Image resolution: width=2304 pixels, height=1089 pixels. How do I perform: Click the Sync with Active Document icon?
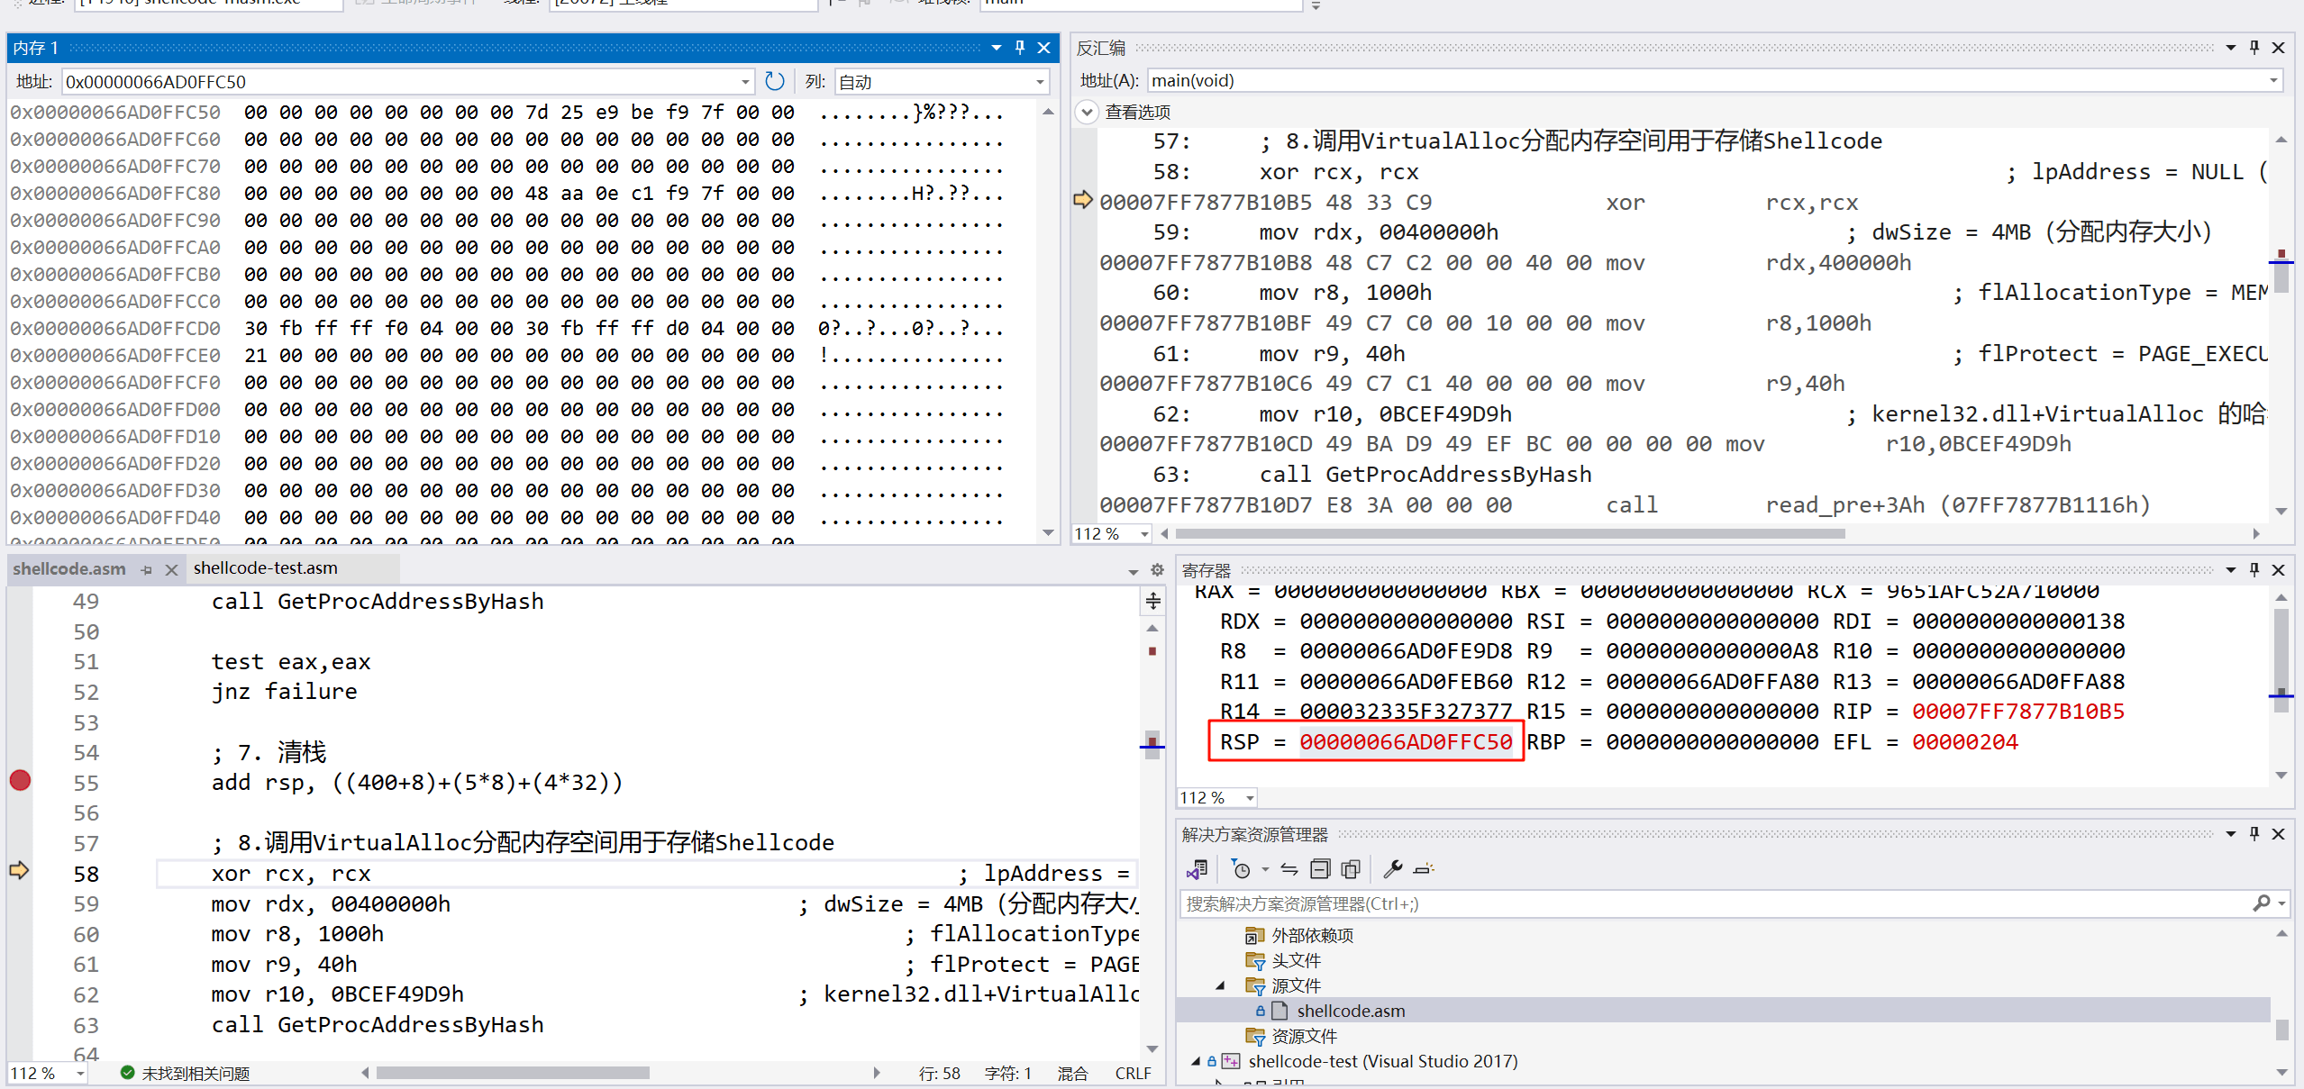coord(1289,869)
